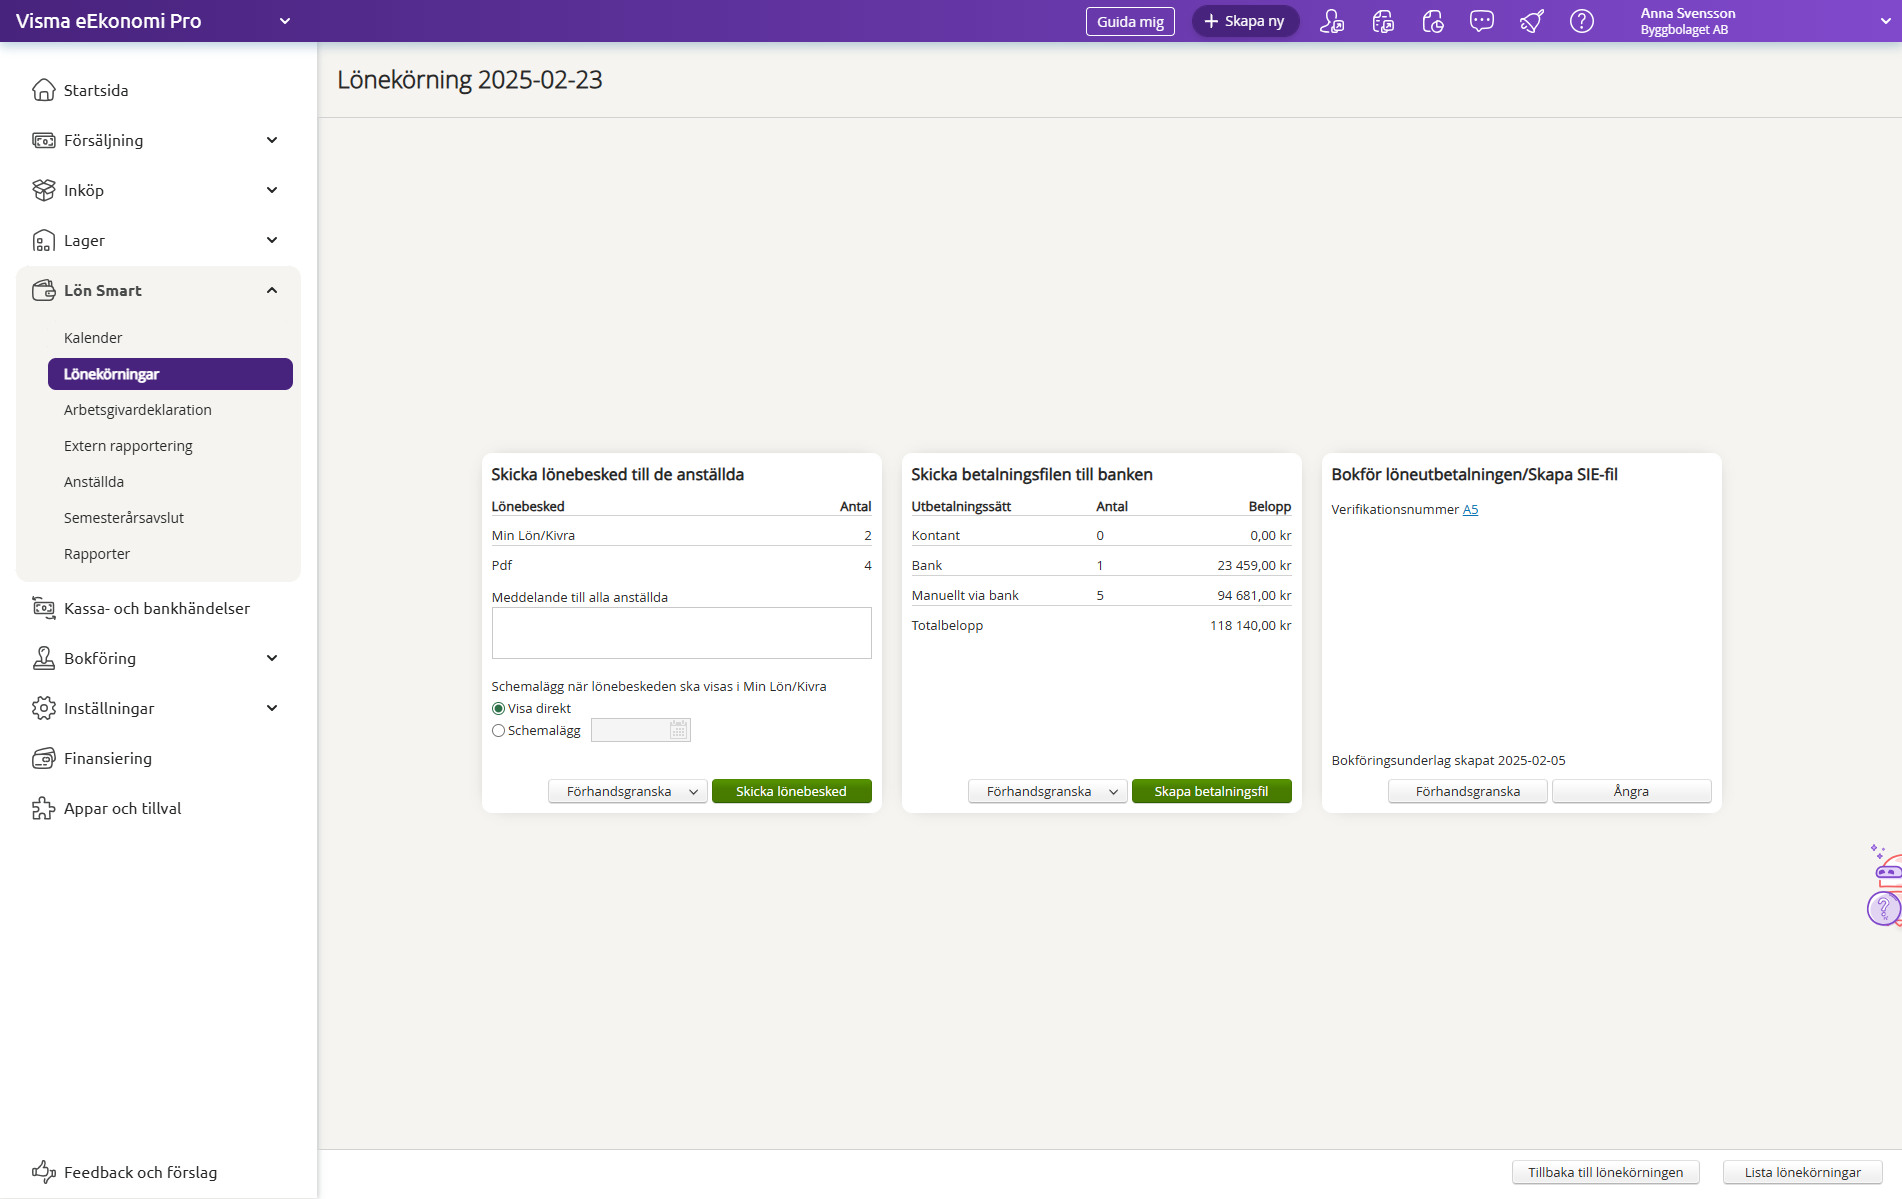Image resolution: width=1902 pixels, height=1199 pixels.
Task: Open the floating help assistant robot
Action: (1885, 885)
